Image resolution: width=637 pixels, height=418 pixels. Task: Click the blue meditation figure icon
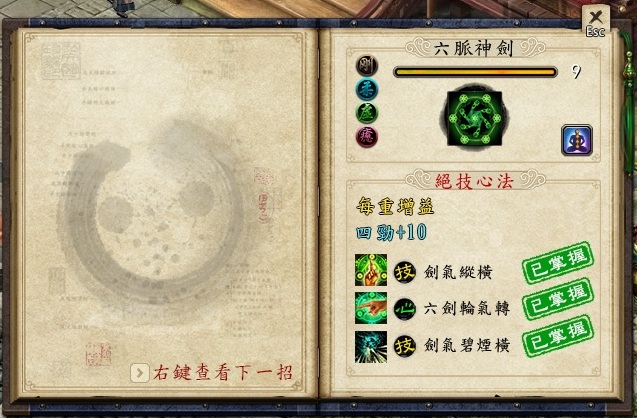[577, 140]
